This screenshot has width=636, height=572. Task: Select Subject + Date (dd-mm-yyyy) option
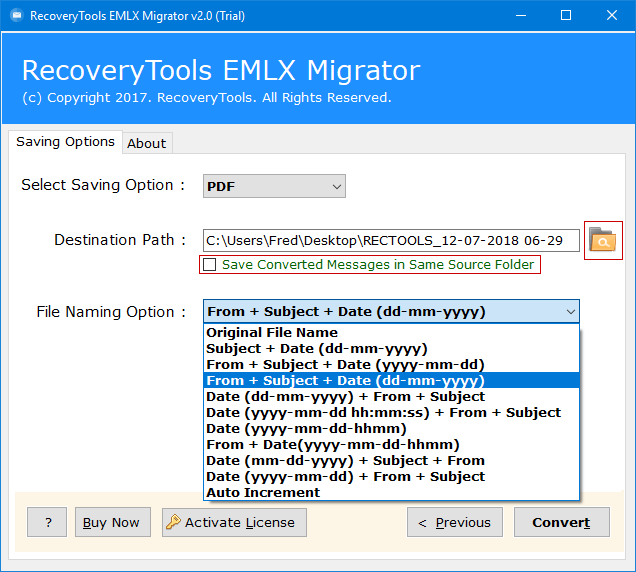391,348
